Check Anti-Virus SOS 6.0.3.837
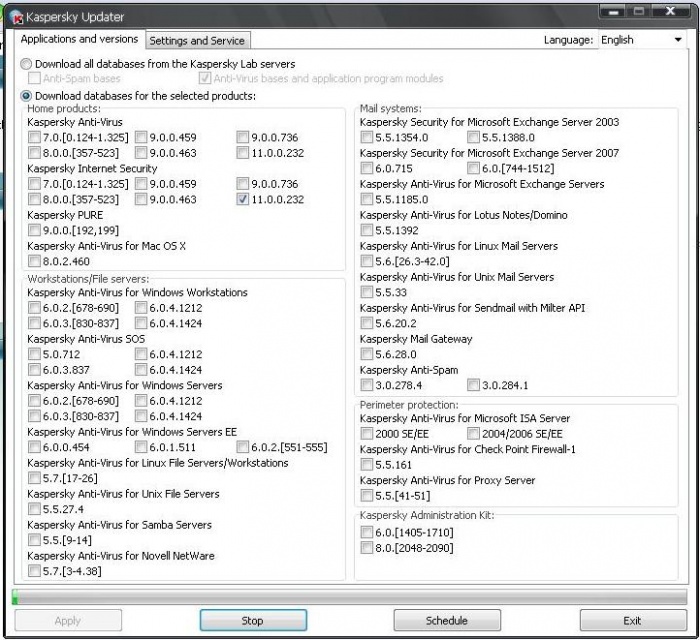The image size is (700, 640). (34, 370)
